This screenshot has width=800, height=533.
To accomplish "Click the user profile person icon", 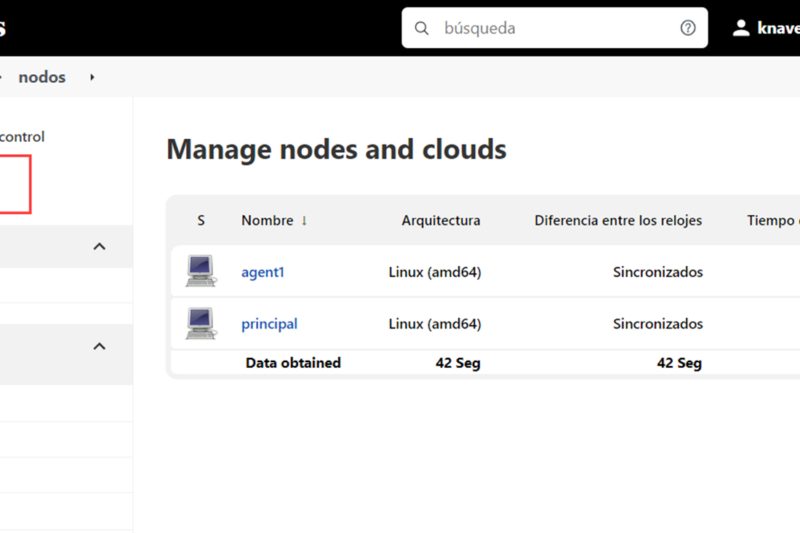I will click(x=741, y=28).
